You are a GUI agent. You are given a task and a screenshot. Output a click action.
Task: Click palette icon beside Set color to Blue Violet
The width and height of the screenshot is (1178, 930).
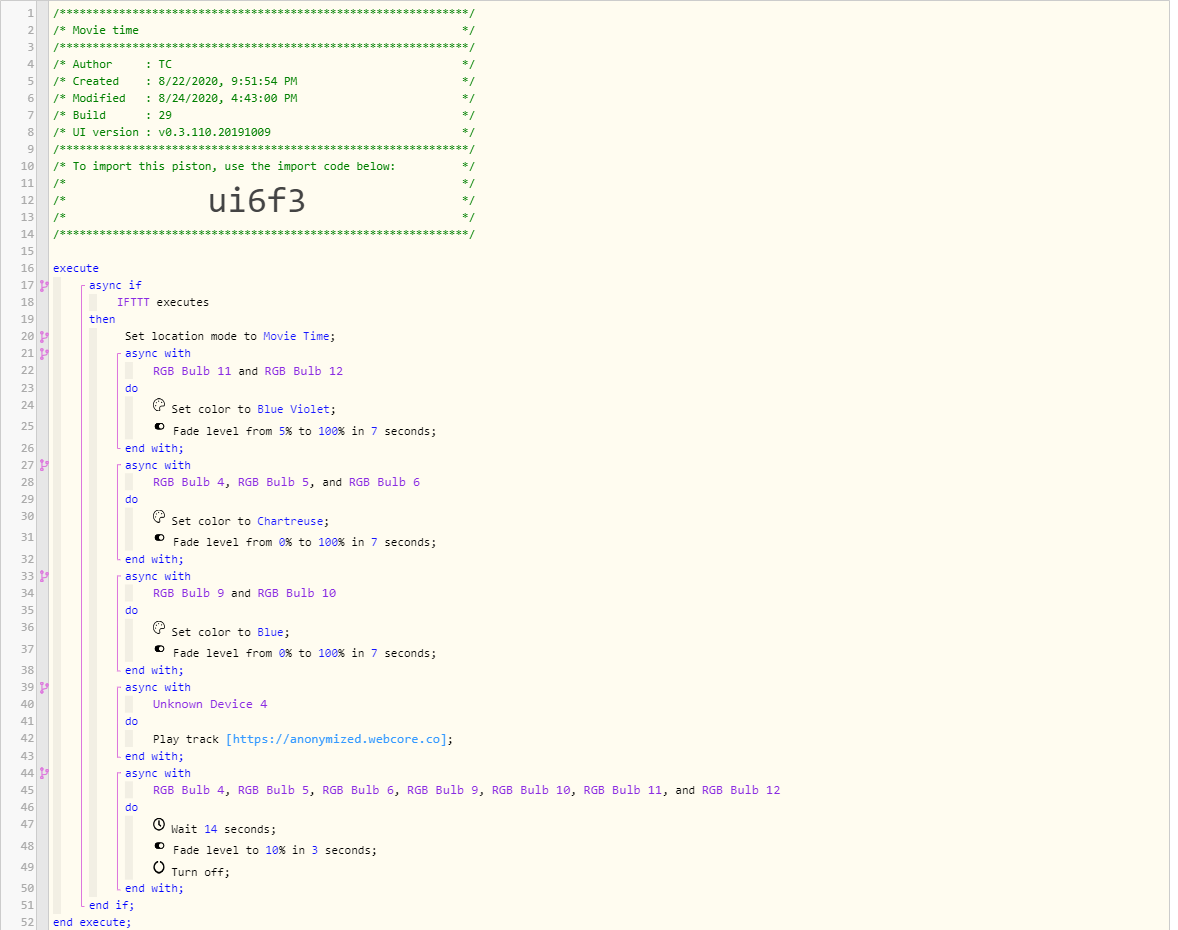tap(159, 405)
